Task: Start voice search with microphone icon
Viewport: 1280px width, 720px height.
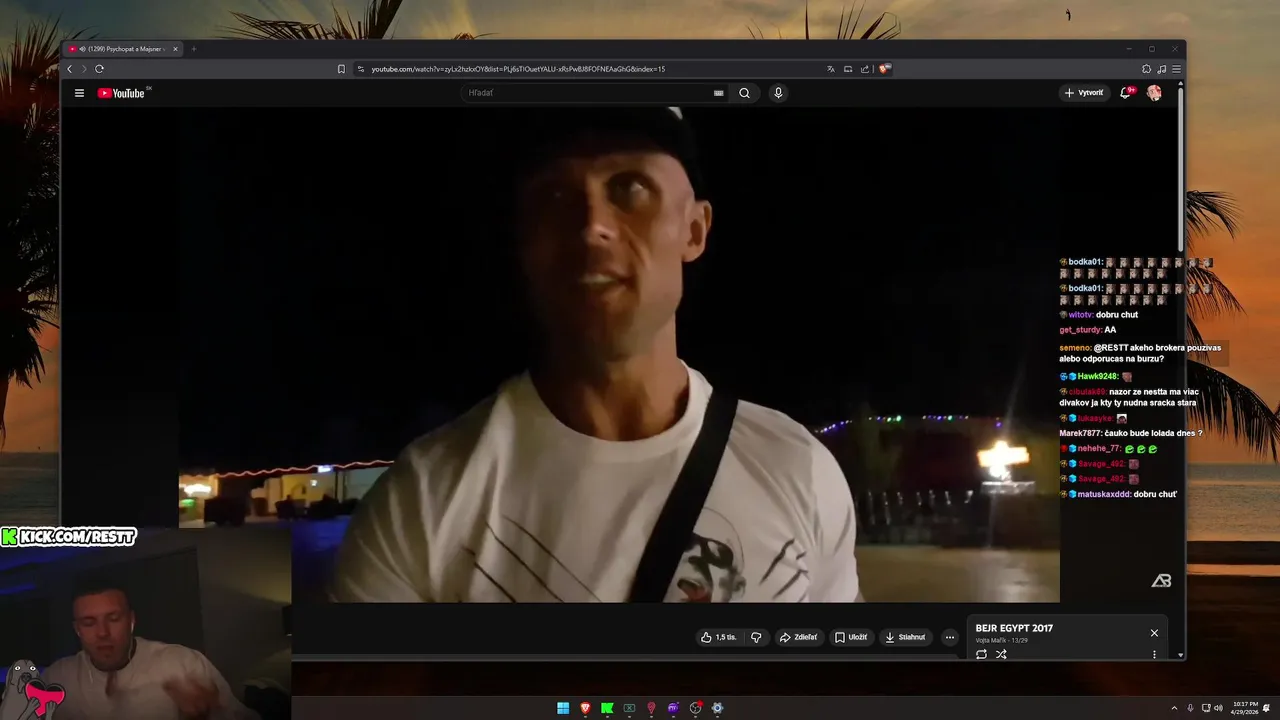Action: coord(778,93)
